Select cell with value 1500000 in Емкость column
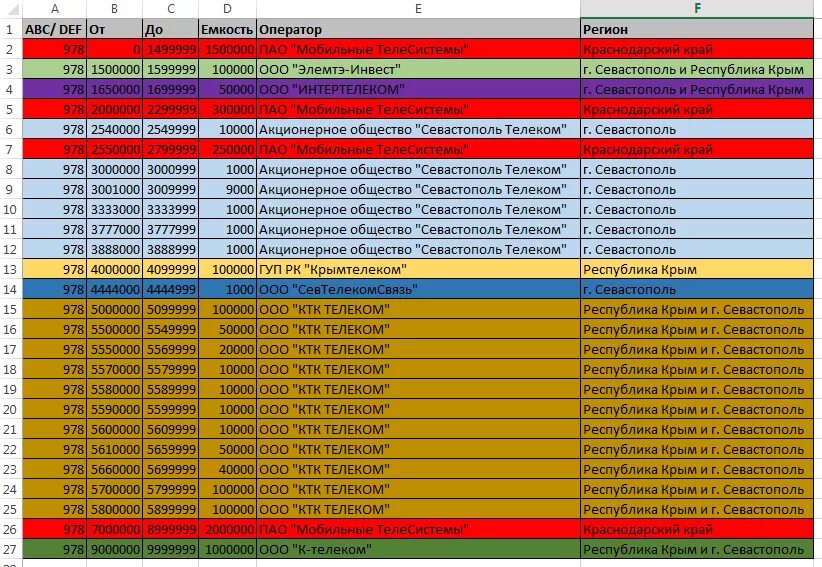Screen dimensions: 822x567 (x=227, y=49)
